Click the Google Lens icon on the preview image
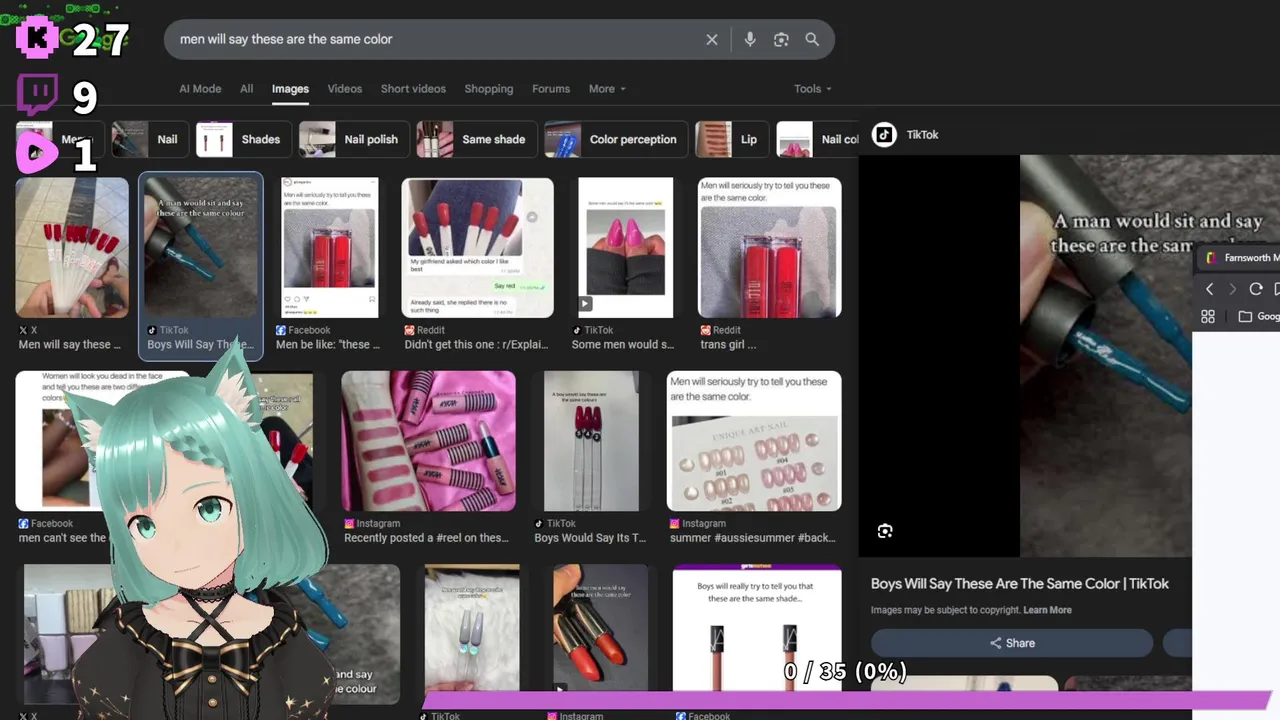1280x720 pixels. [885, 531]
